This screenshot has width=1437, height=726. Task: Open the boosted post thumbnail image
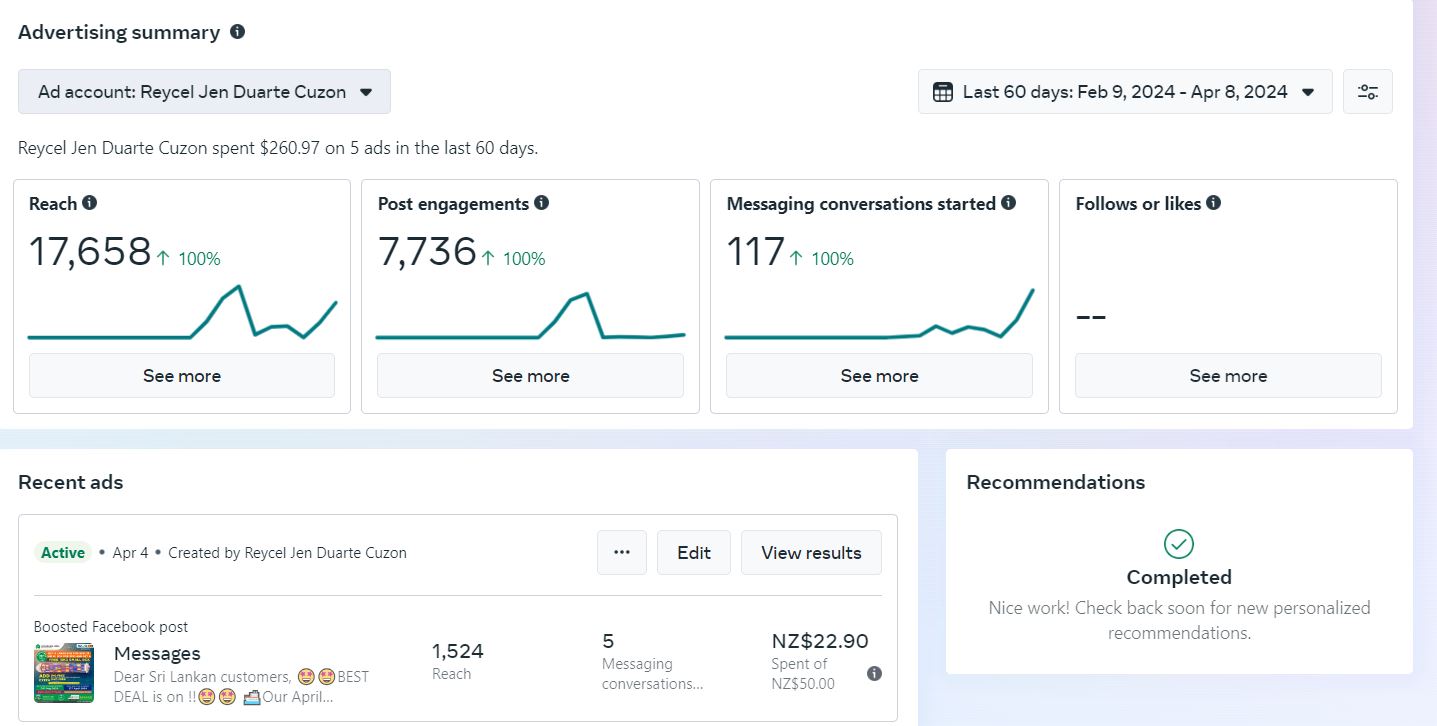point(64,673)
